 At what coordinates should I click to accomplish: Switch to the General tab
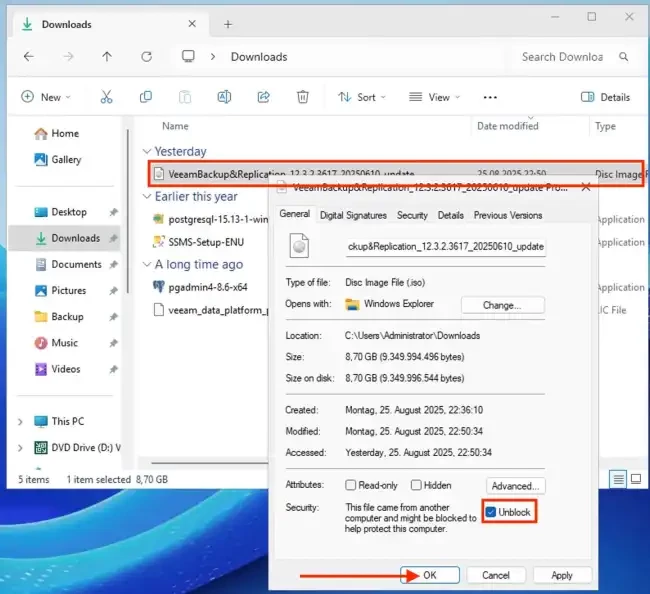295,214
